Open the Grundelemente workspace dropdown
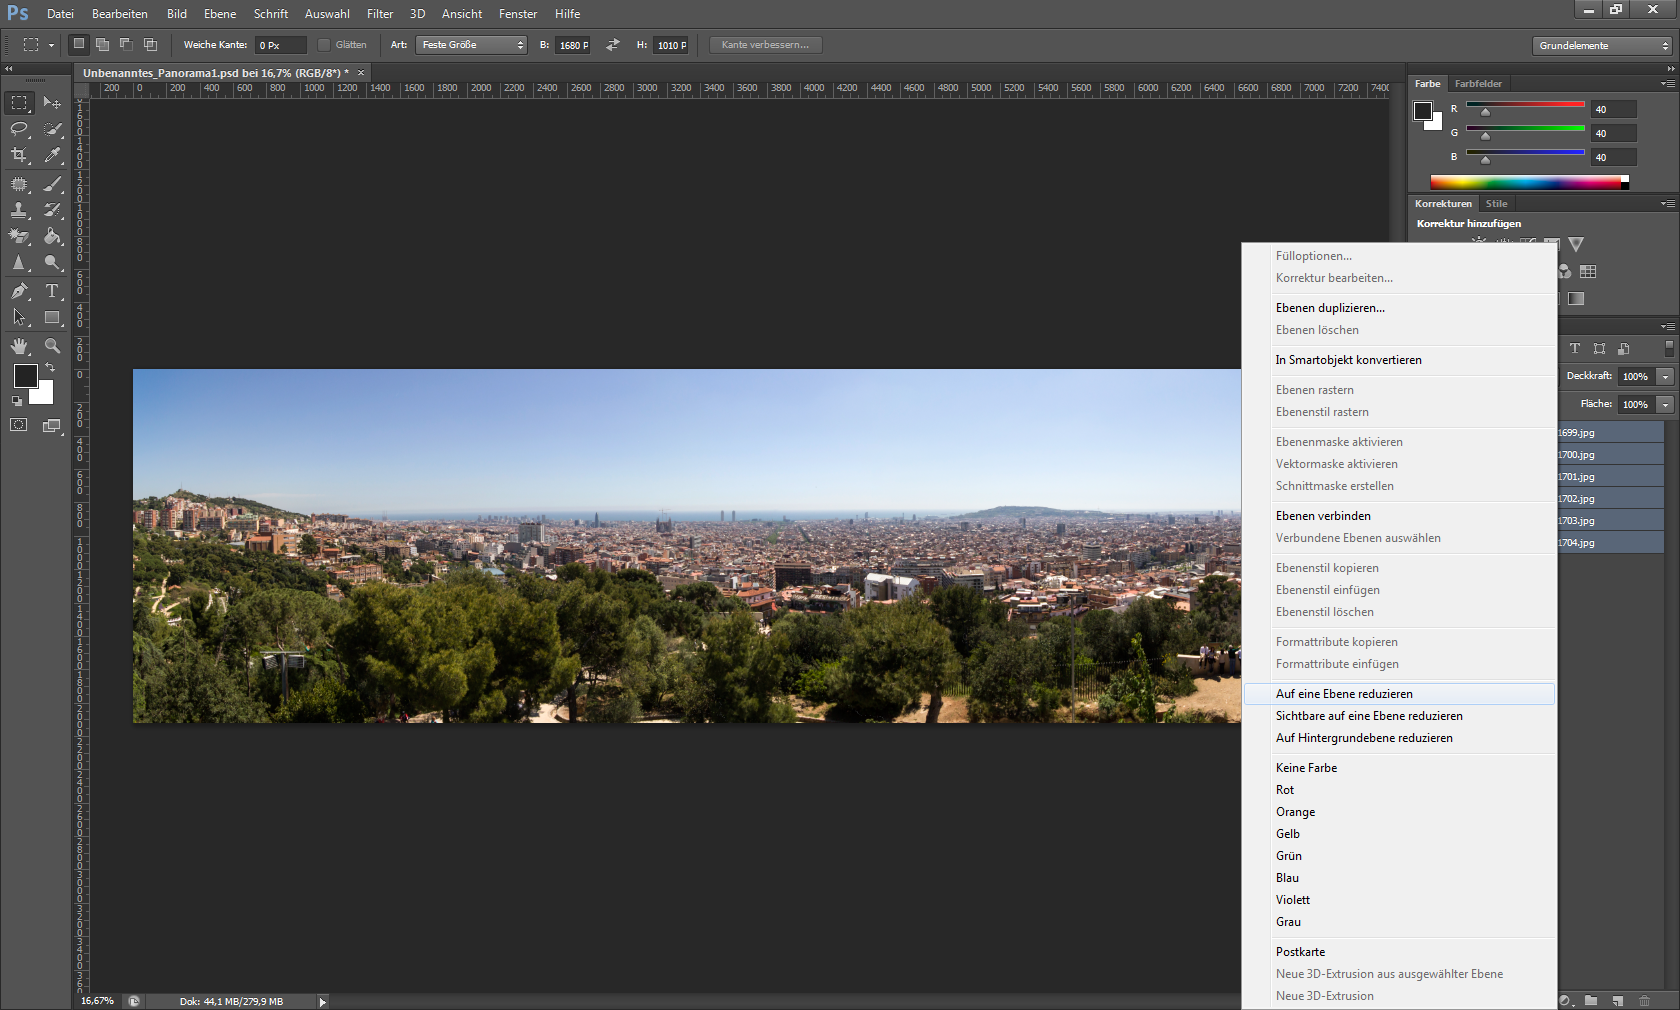Screen dimensions: 1680x1010 [1603, 46]
